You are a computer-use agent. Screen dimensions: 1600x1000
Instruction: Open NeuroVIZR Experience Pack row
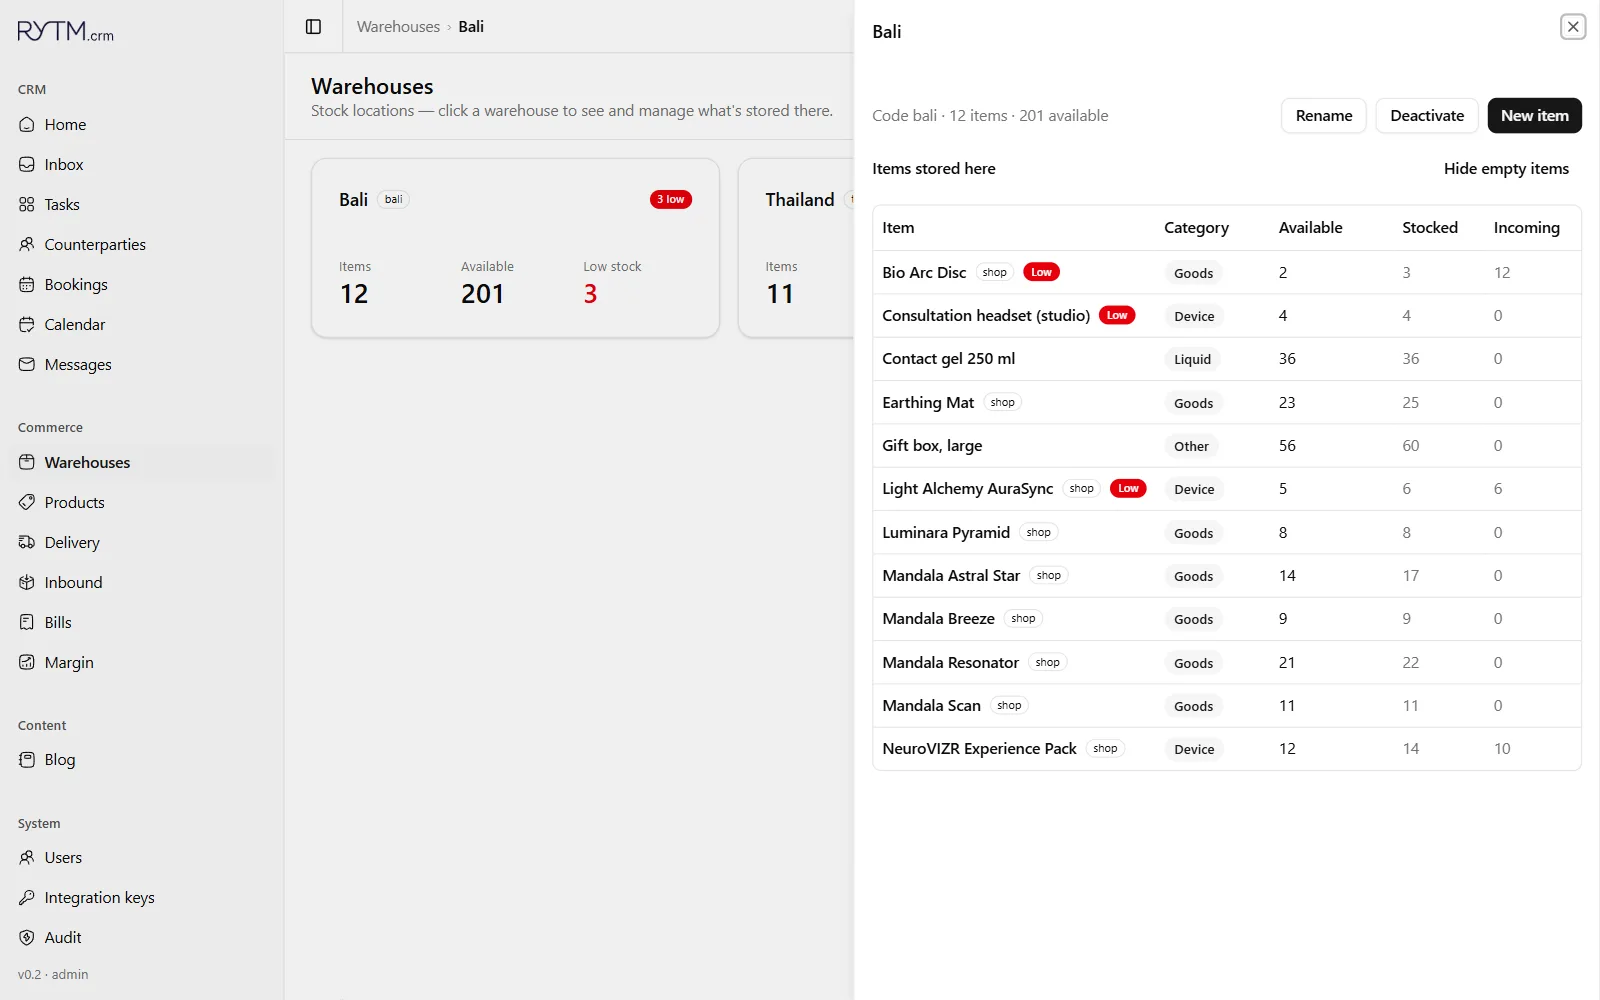point(1227,749)
